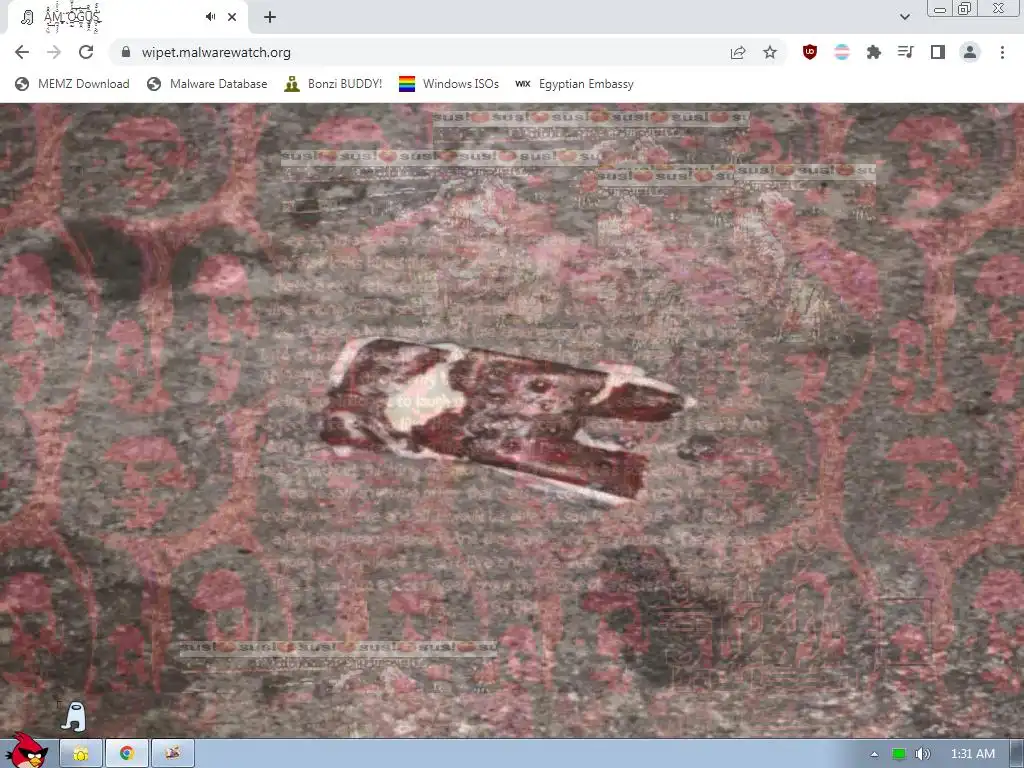1024x768 pixels.
Task: Mute the tab audio speaker icon
Action: 210,17
